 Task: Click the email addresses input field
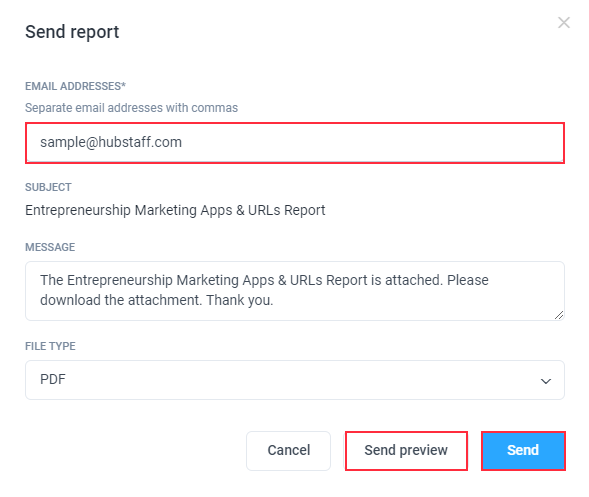pos(295,143)
